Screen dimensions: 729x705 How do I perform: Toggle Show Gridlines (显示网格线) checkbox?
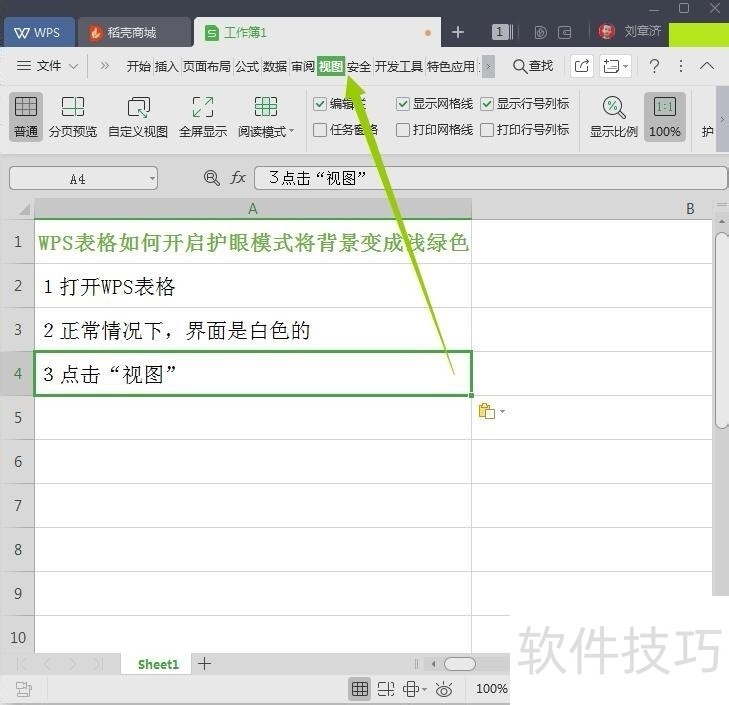(403, 103)
